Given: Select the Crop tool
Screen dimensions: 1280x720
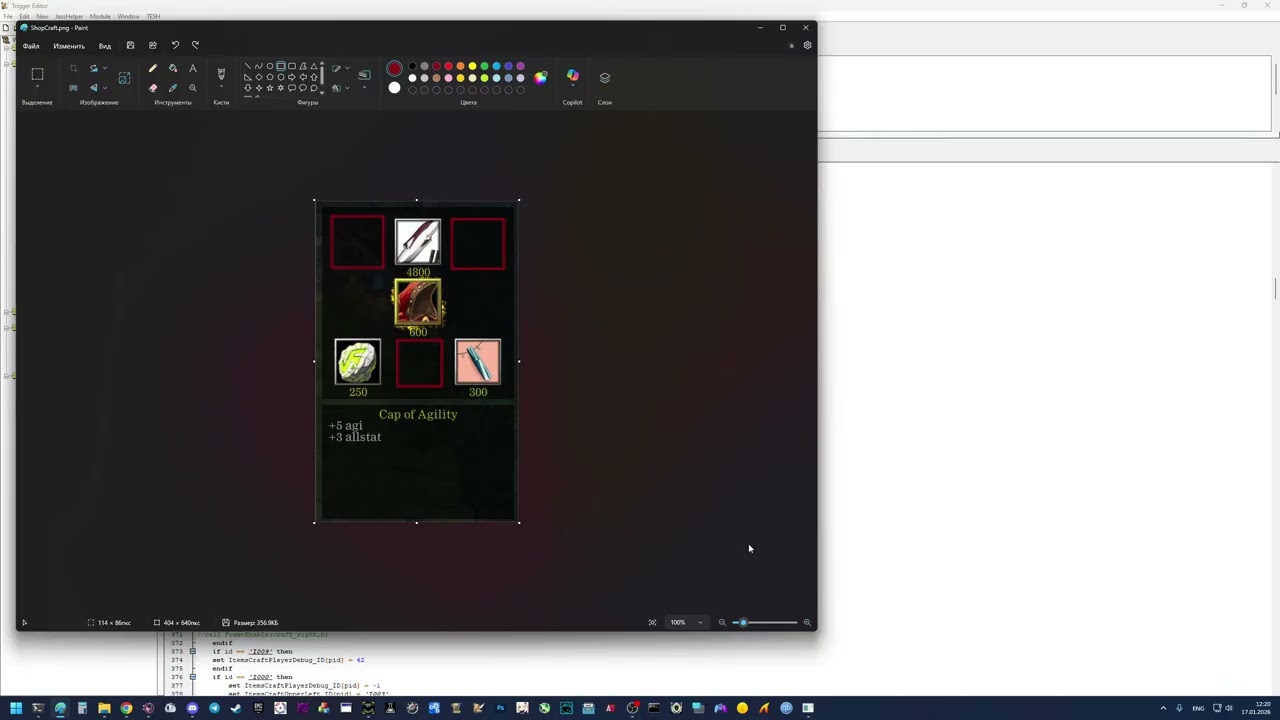Looking at the screenshot, I should coord(73,68).
